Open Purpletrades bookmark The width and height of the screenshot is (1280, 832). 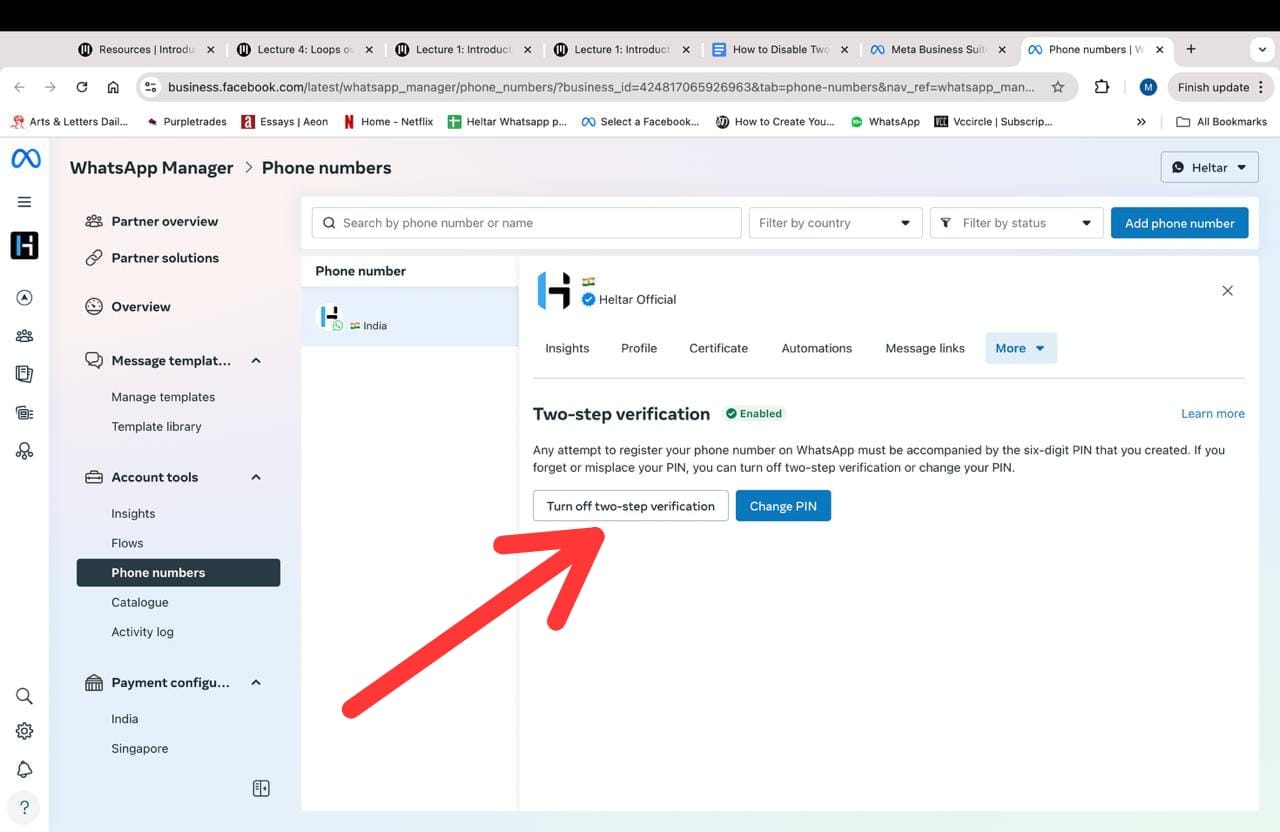point(186,122)
